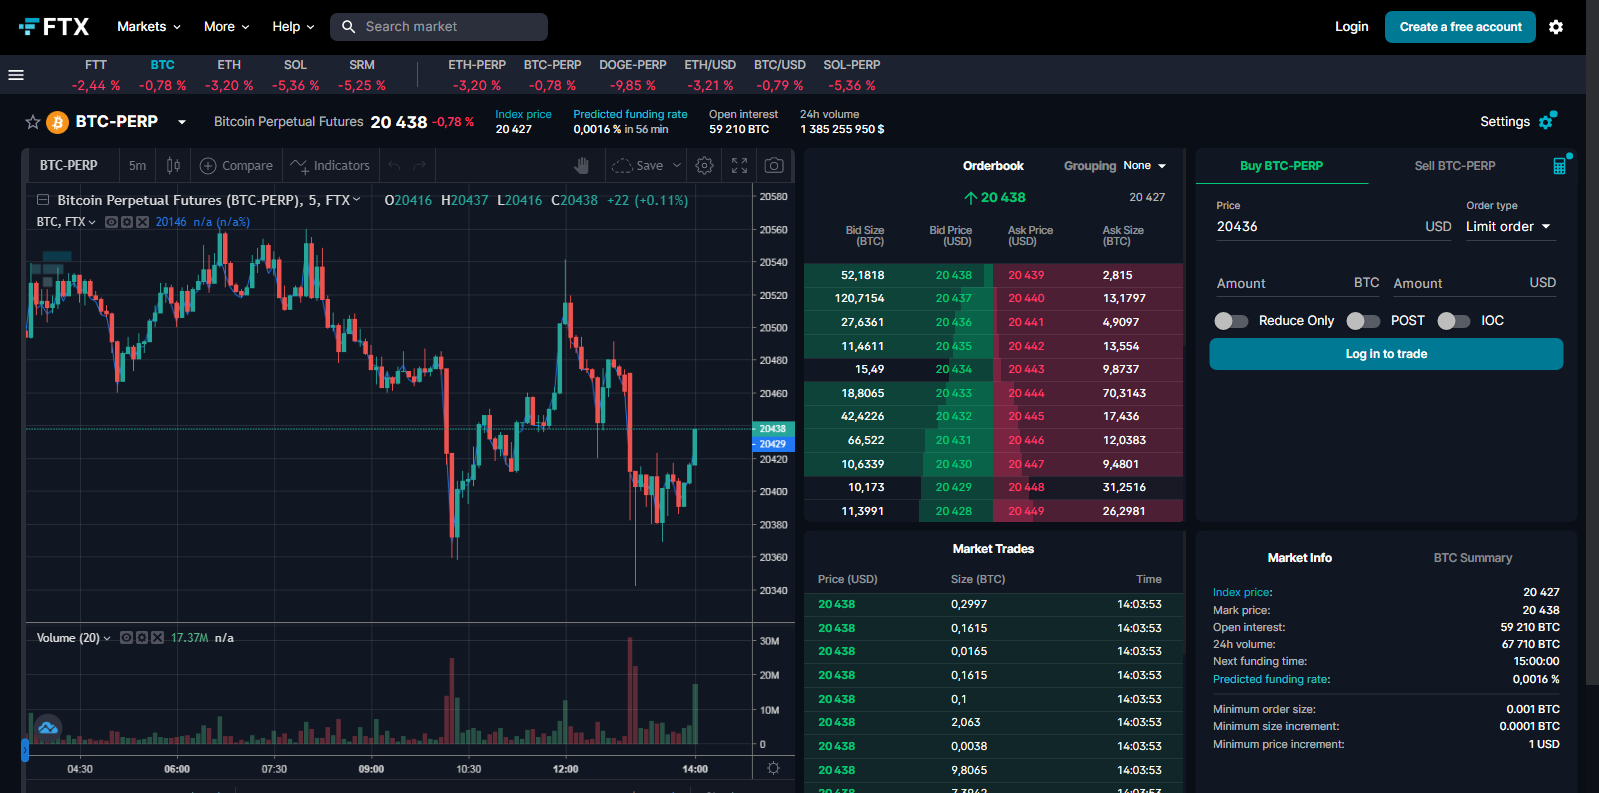Switch to Buy BTC-PERP tab
Viewport: 1599px width, 793px height.
(1282, 166)
